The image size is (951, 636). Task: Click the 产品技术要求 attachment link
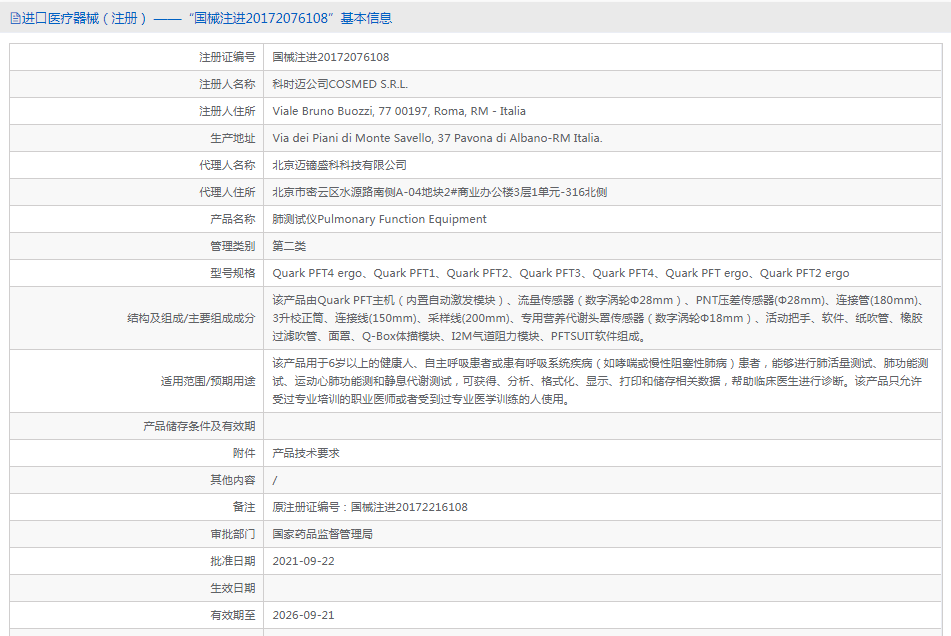306,453
